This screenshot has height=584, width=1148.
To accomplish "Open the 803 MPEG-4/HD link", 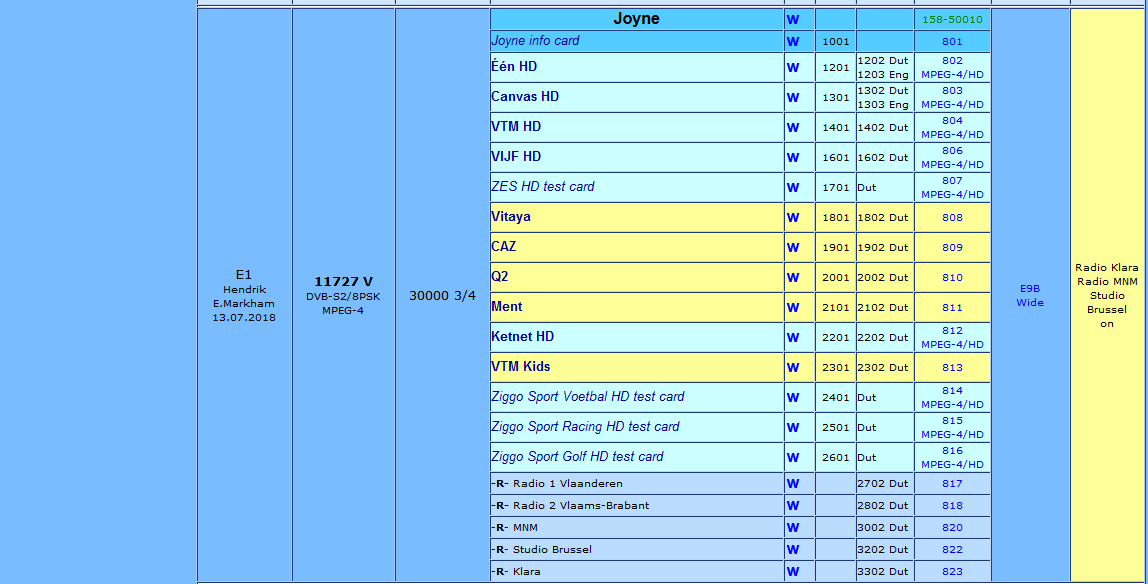I will point(952,97).
